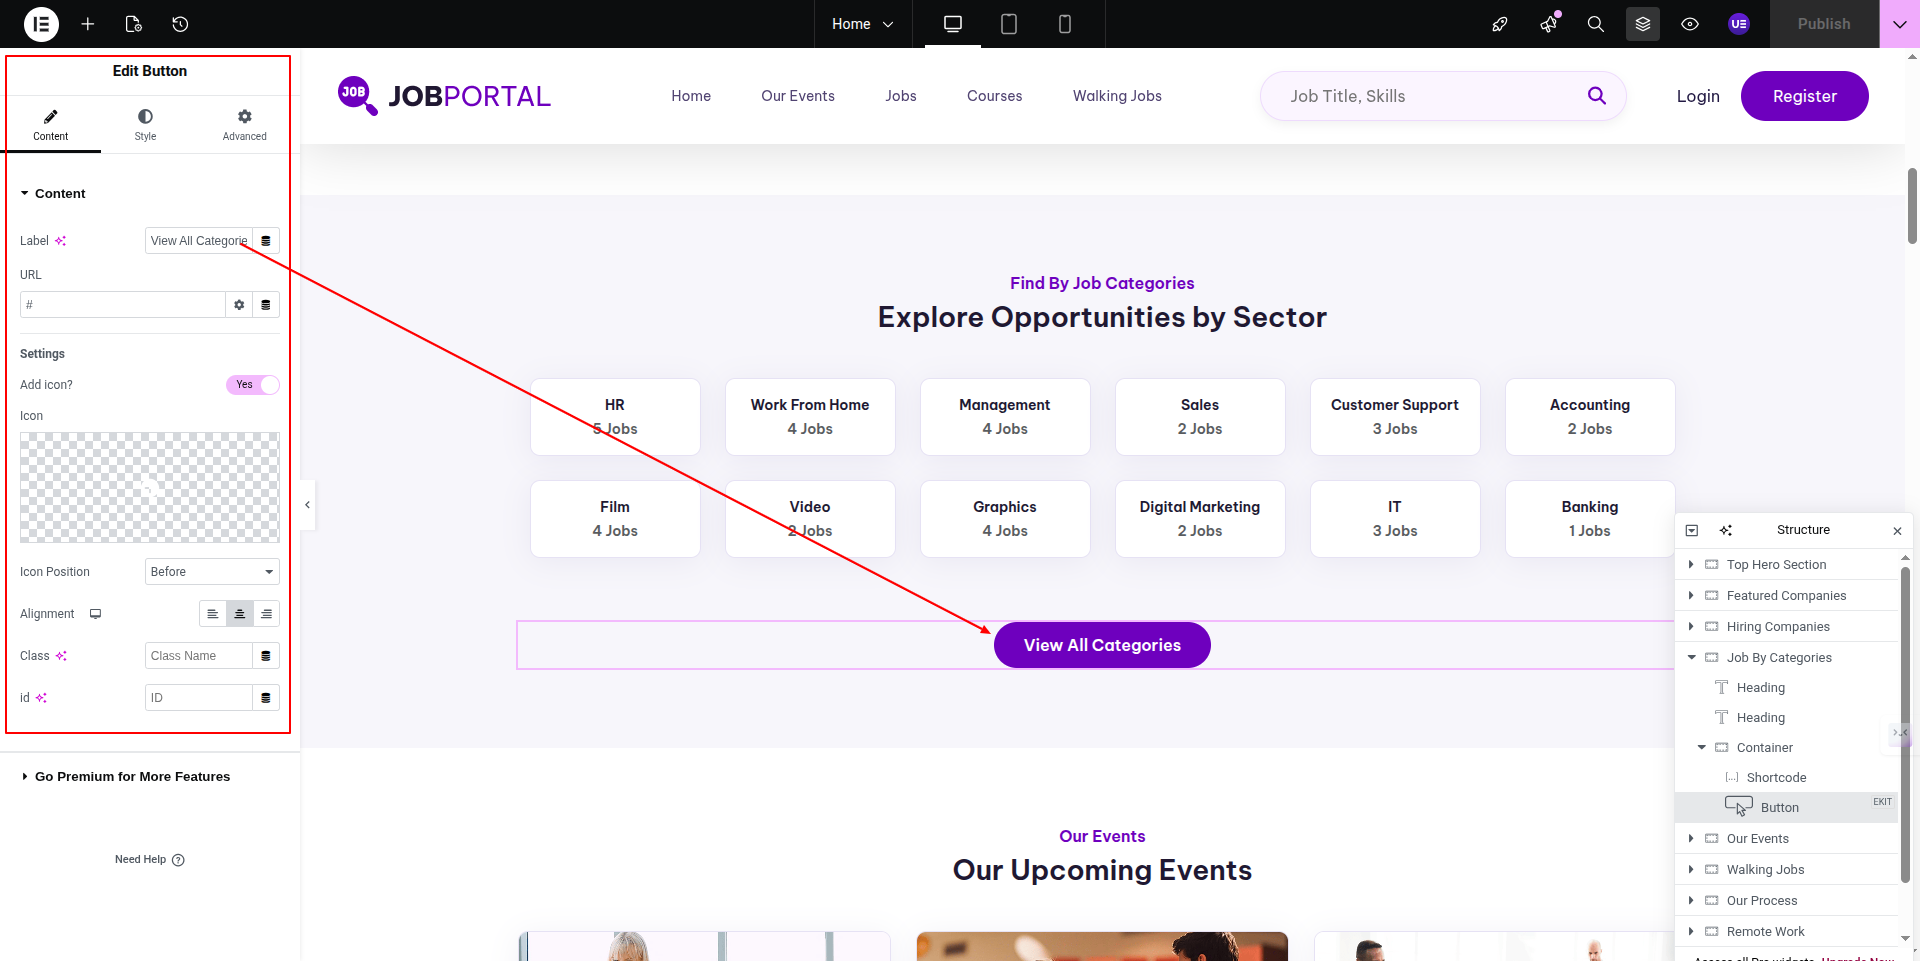
Task: Toggle the Add icon switch off
Action: coord(253,385)
